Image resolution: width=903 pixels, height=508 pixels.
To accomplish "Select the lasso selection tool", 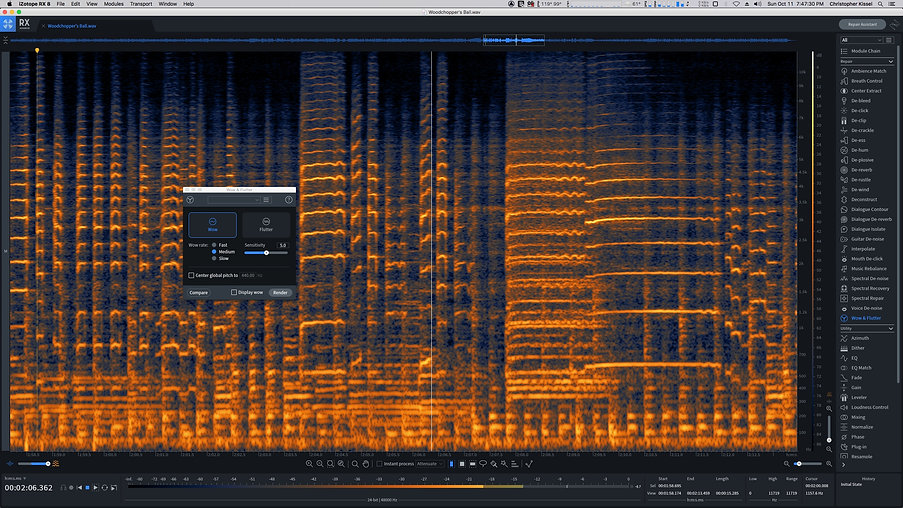I will [x=483, y=464].
